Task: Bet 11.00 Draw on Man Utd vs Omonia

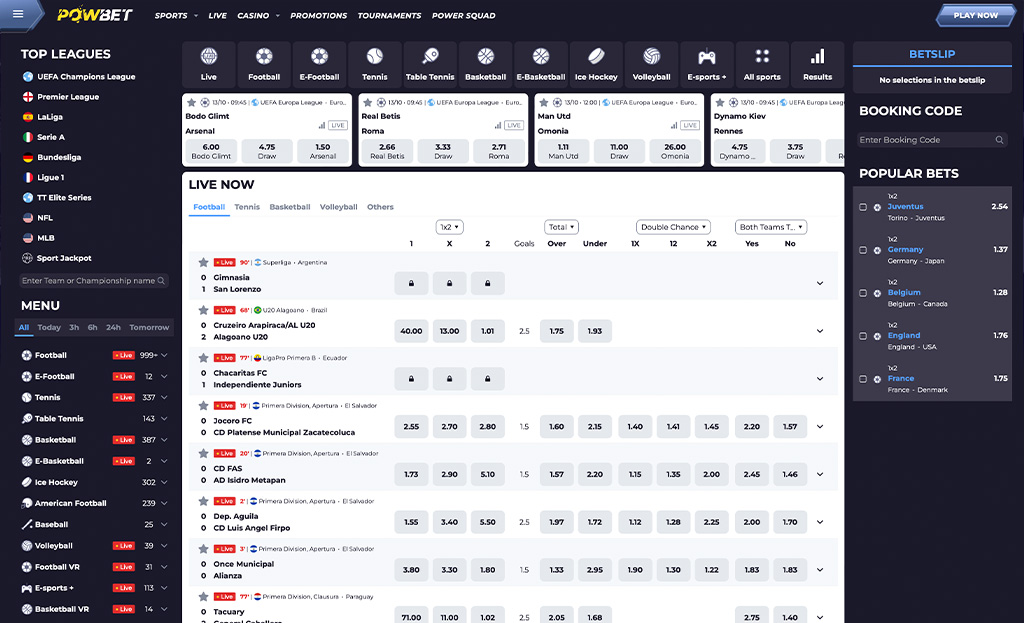Action: (619, 151)
